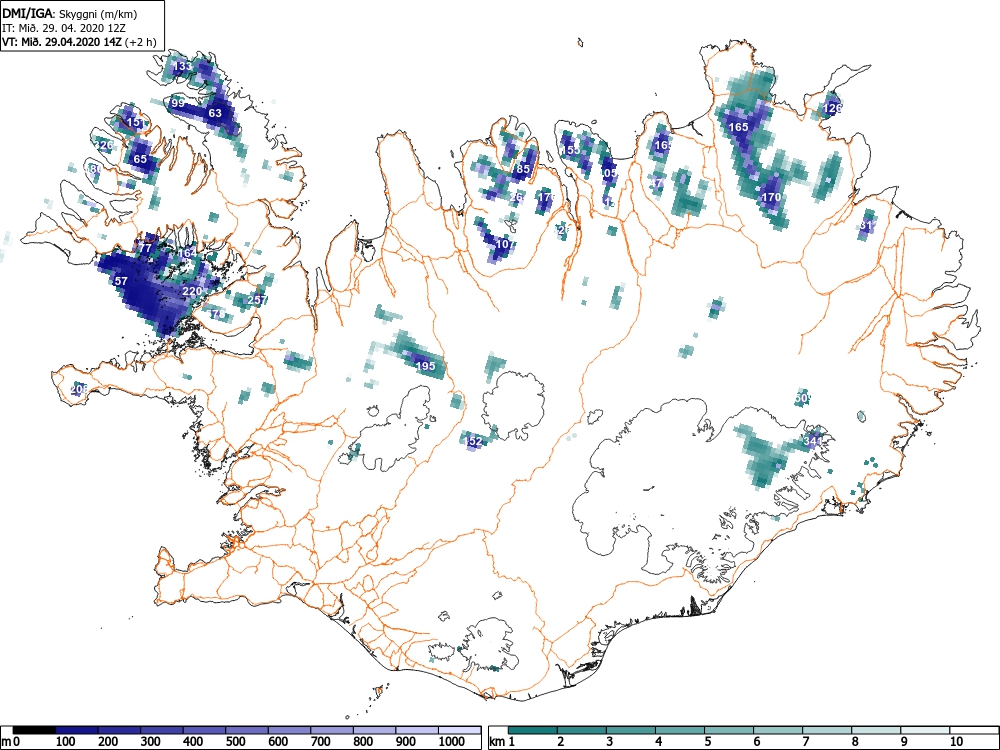Select the map value 208 on western peninsula
Screen dimensions: 1000x750
tap(79, 389)
